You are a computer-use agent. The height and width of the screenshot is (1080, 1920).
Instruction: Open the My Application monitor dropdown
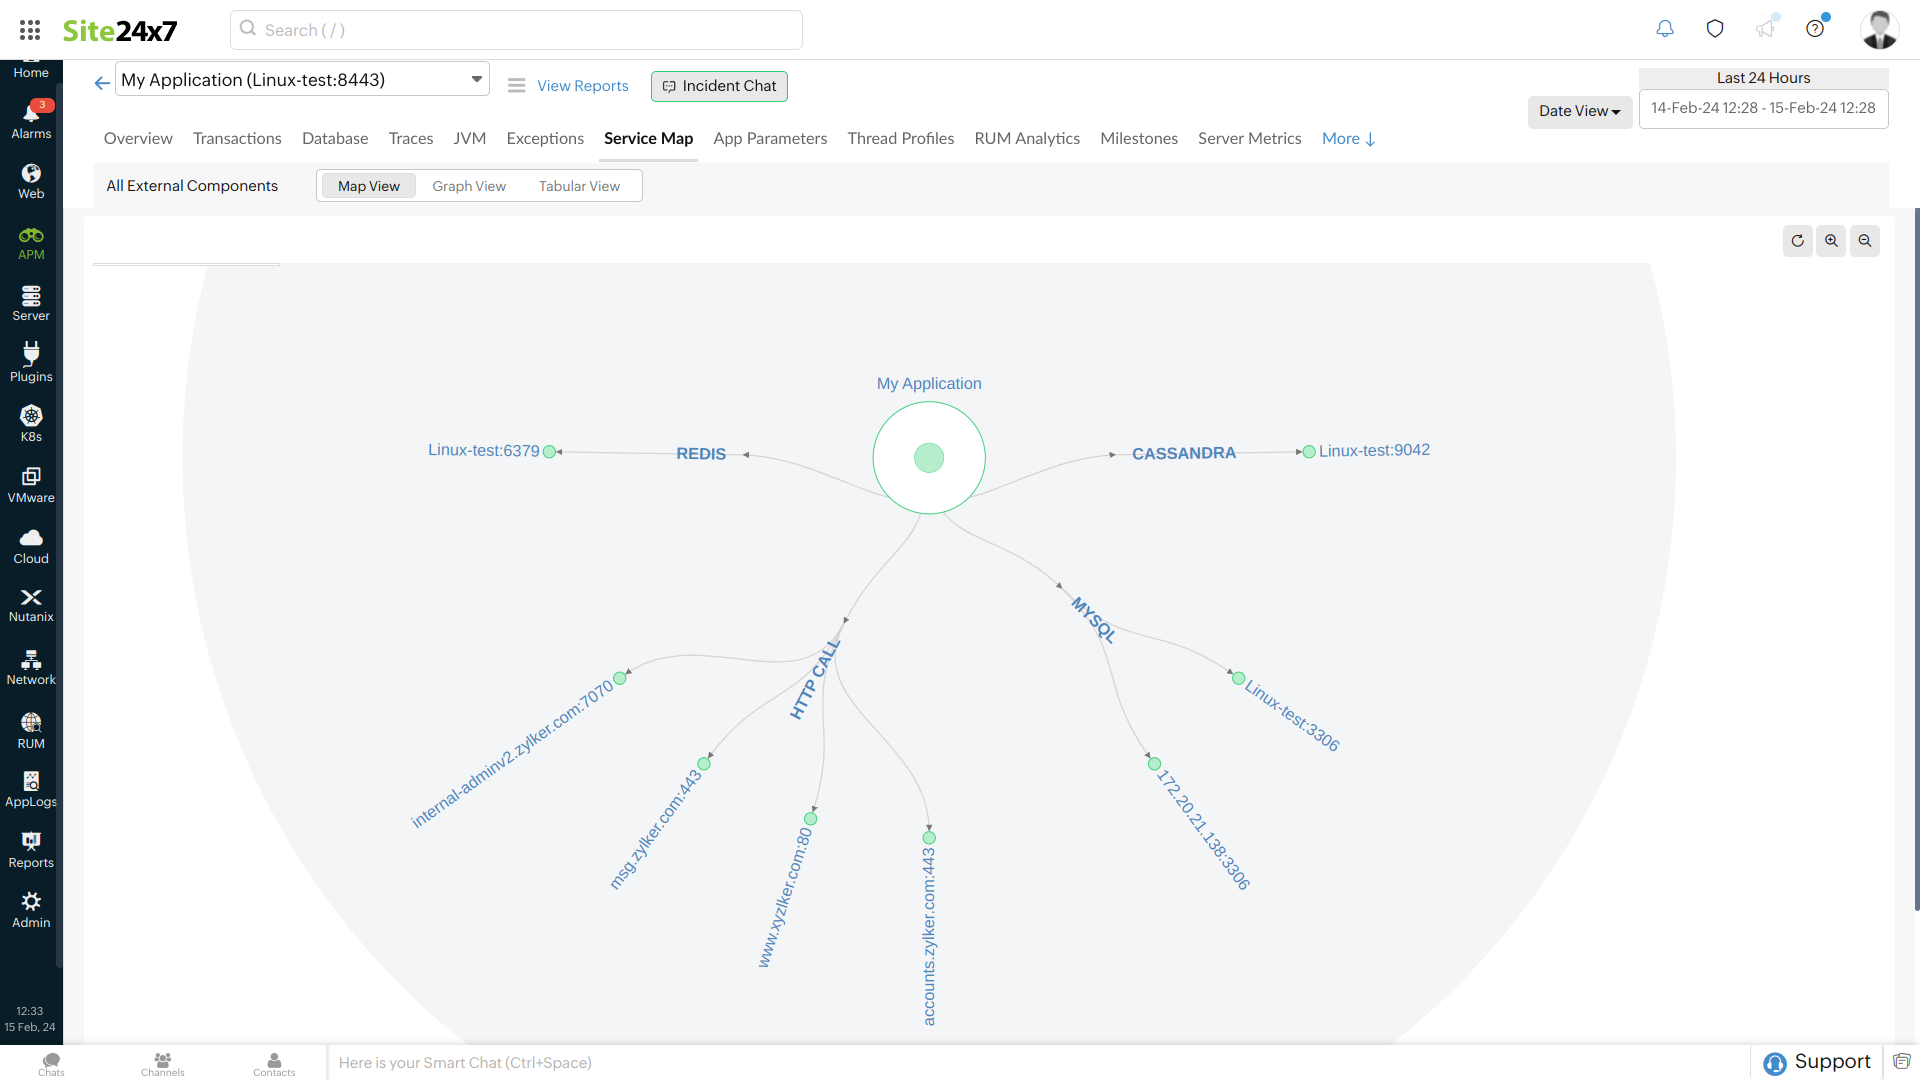coord(477,78)
